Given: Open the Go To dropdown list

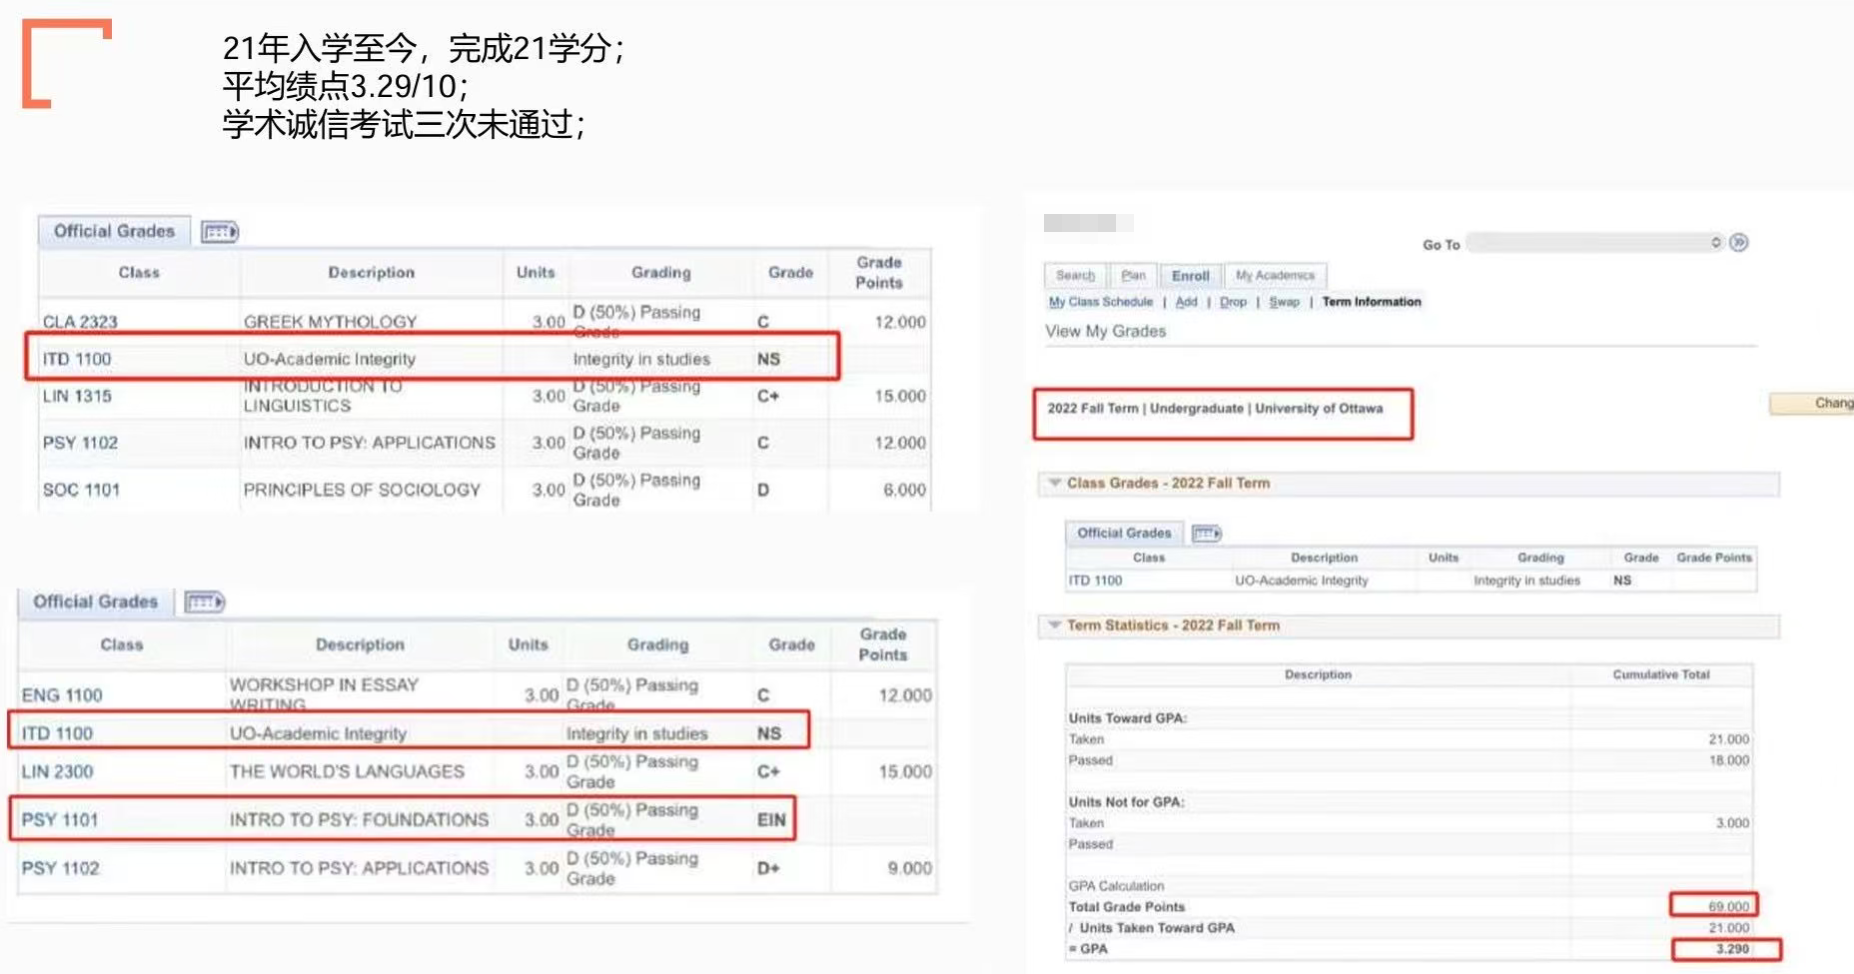Looking at the screenshot, I should 1596,243.
